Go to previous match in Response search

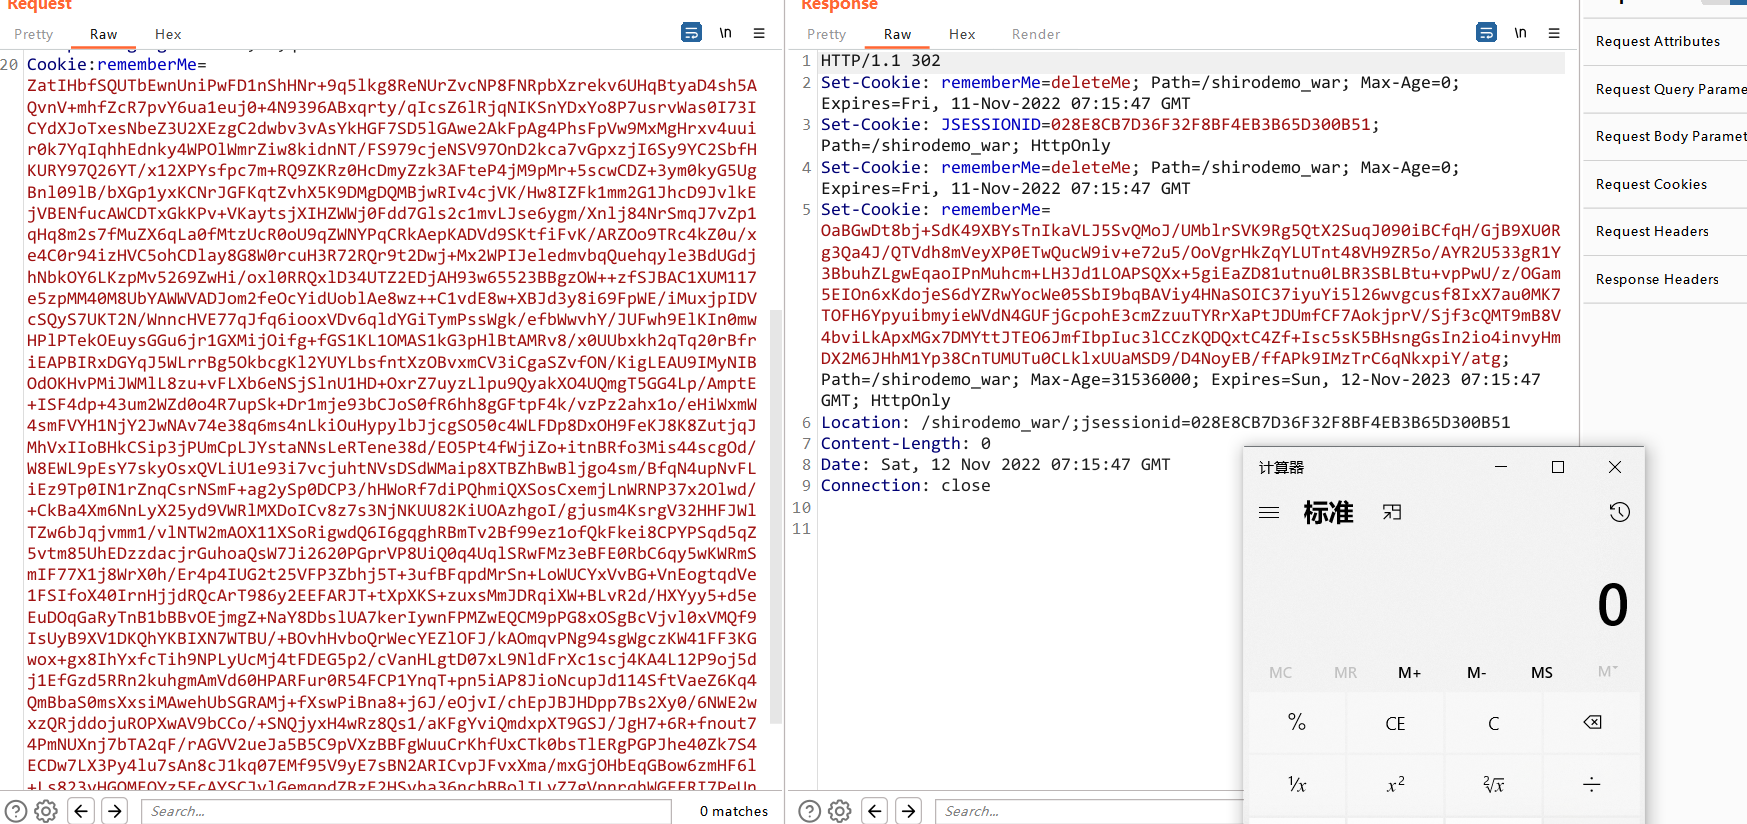875,811
